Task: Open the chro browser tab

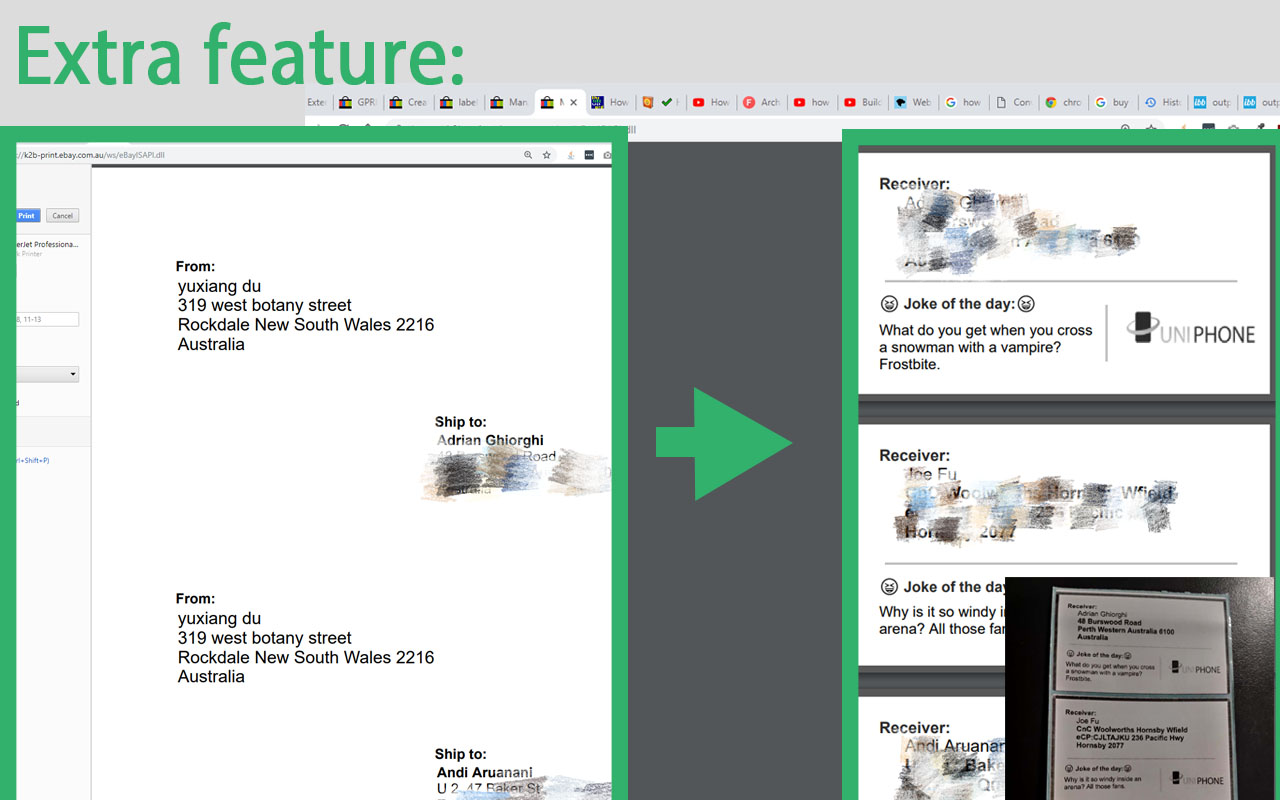Action: 1065,102
